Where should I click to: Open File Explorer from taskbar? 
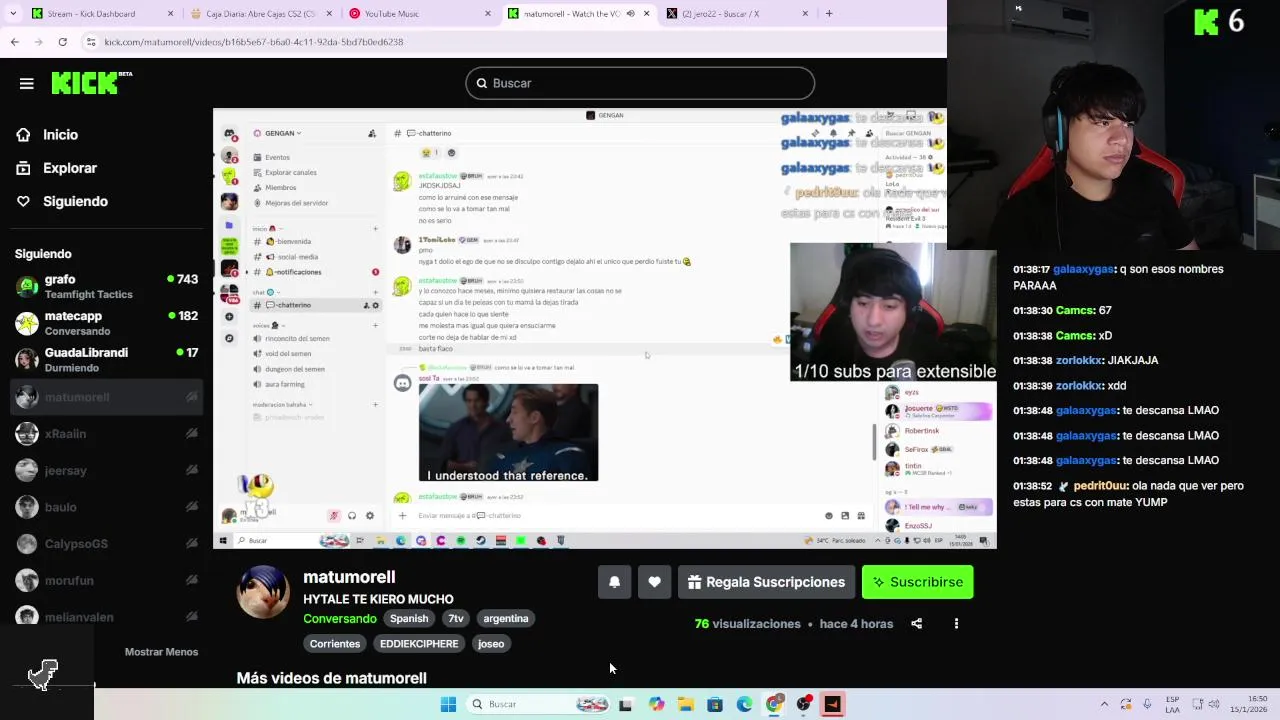point(686,705)
